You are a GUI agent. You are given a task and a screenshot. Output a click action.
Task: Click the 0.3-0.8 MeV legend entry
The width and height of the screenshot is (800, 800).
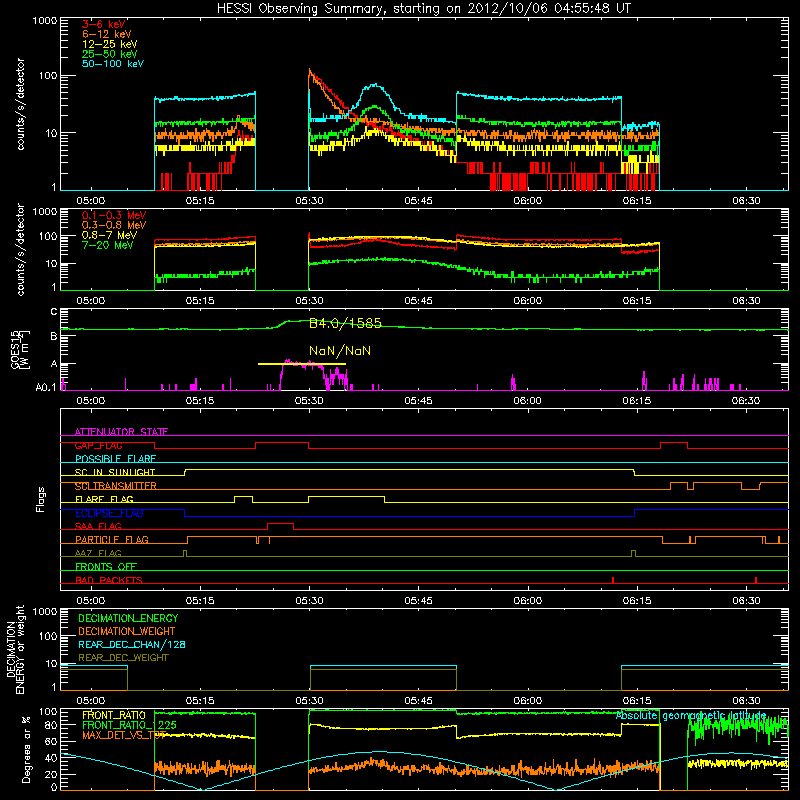pyautogui.click(x=114, y=225)
